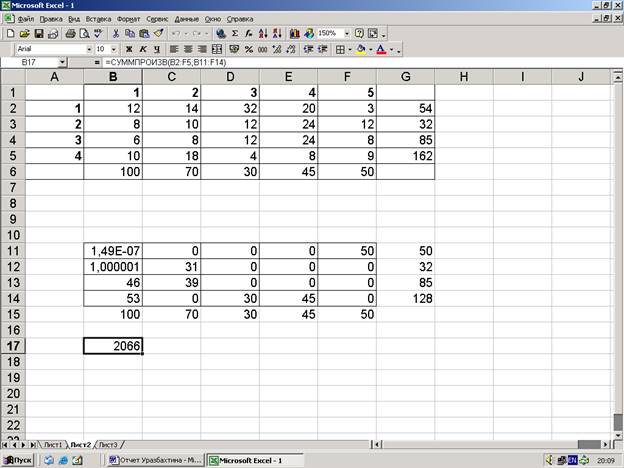Toggle italic (К) formatting

(x=143, y=49)
